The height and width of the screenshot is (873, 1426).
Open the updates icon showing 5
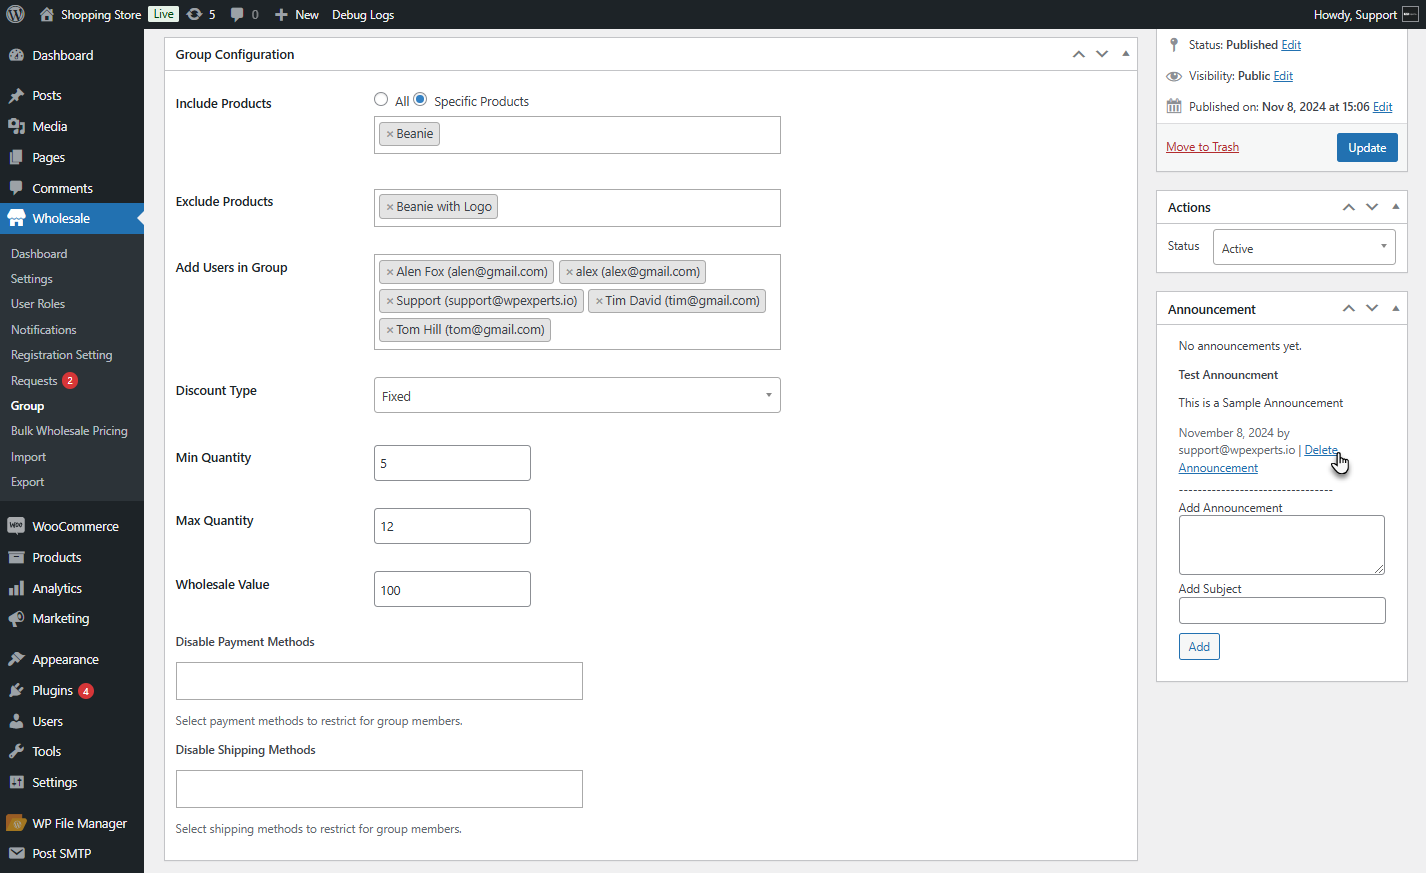[195, 14]
